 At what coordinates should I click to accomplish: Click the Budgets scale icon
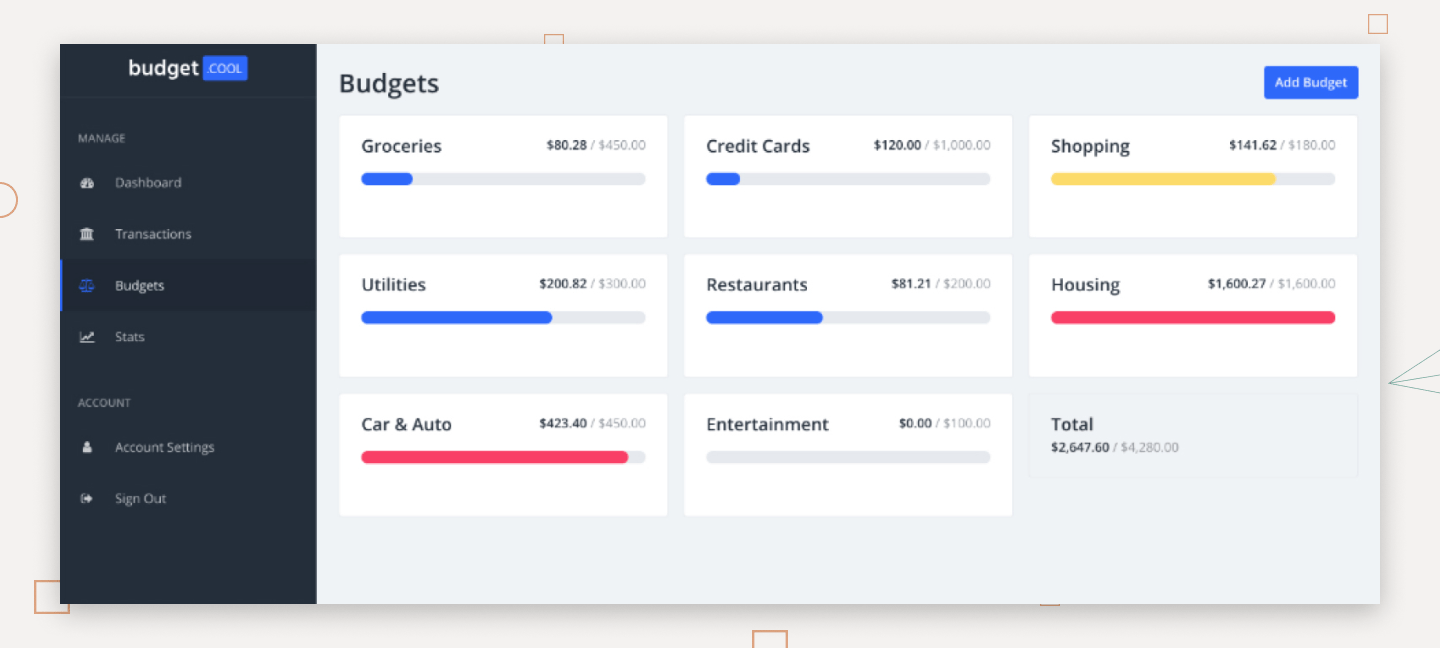click(x=87, y=286)
